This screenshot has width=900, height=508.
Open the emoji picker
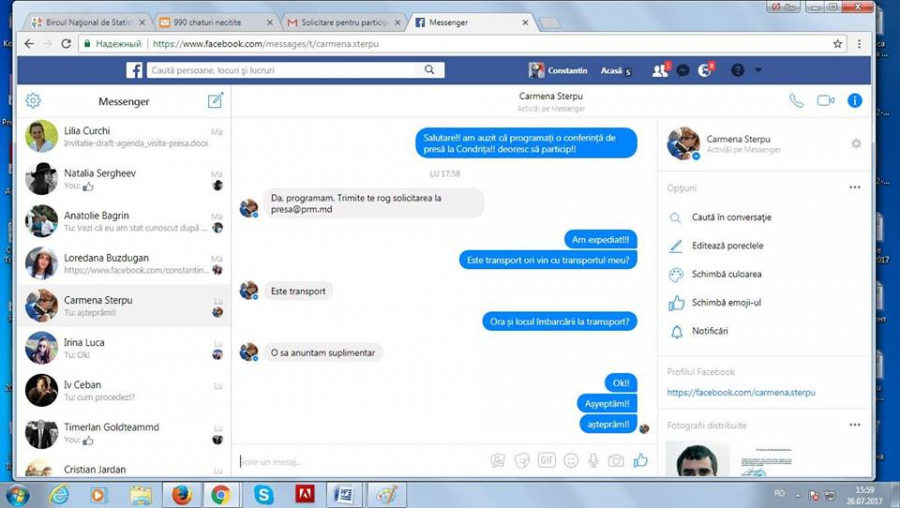click(571, 460)
